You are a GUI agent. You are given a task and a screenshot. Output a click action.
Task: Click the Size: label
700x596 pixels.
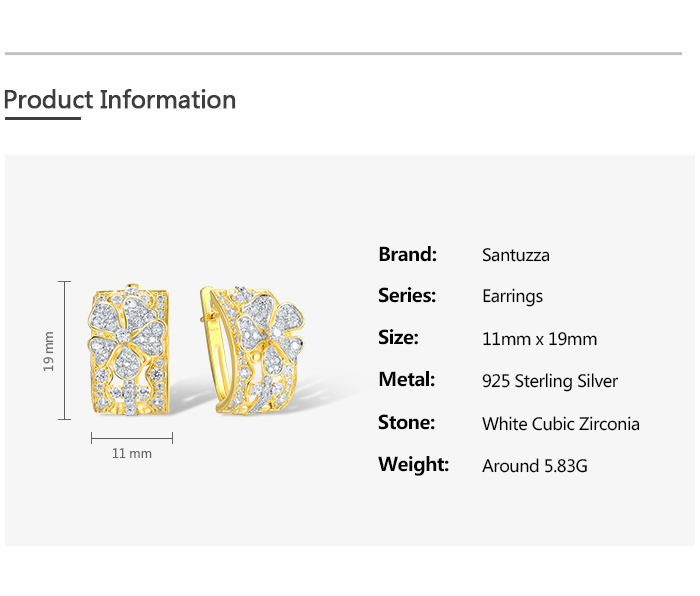tap(398, 337)
